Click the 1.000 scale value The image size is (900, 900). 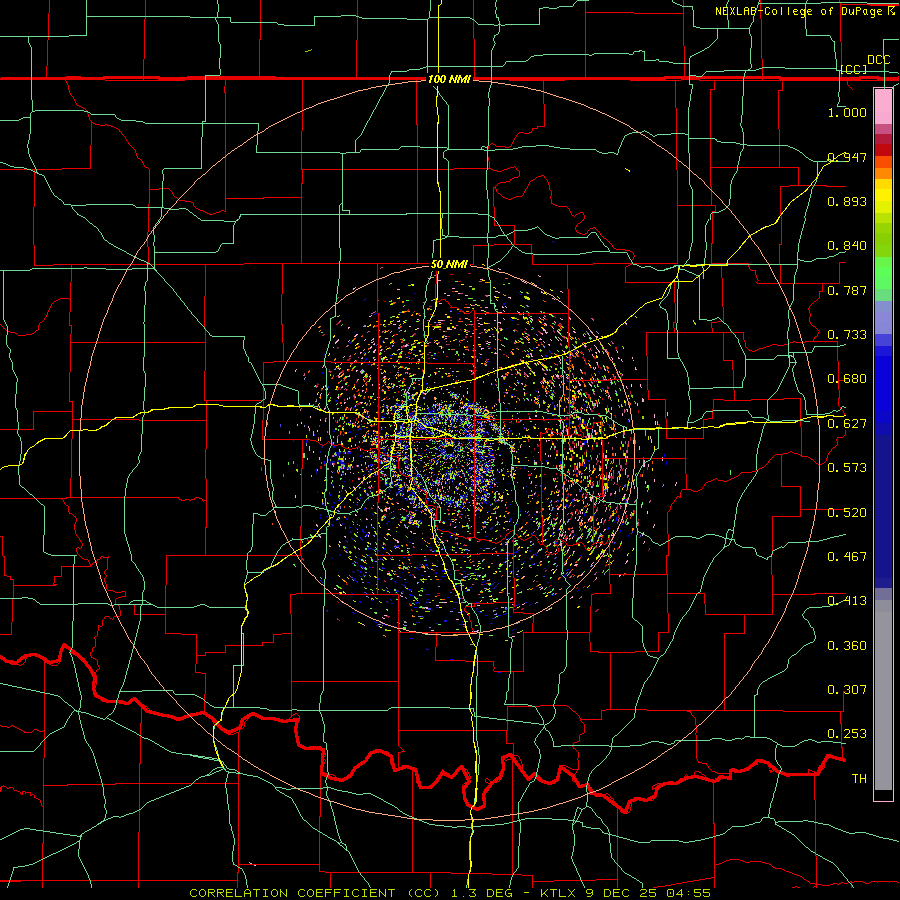pos(847,112)
